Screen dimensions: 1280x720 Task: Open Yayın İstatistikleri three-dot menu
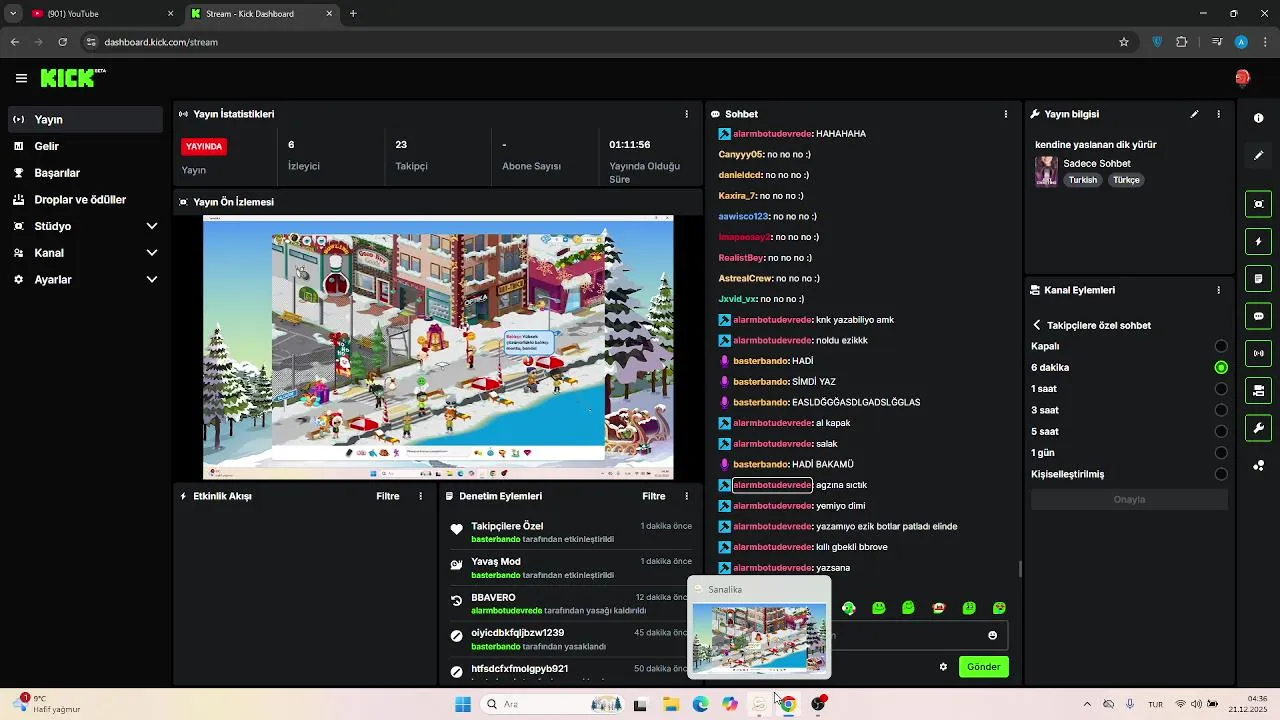(x=686, y=114)
